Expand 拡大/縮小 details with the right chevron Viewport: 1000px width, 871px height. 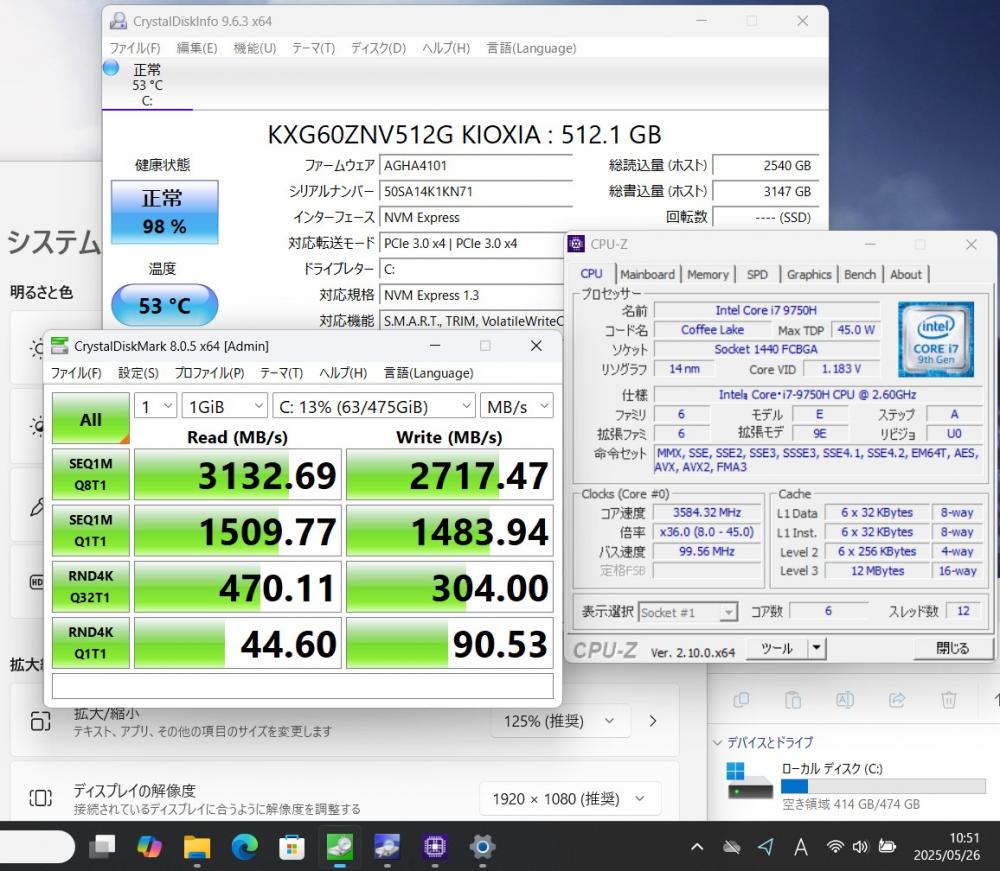(652, 721)
